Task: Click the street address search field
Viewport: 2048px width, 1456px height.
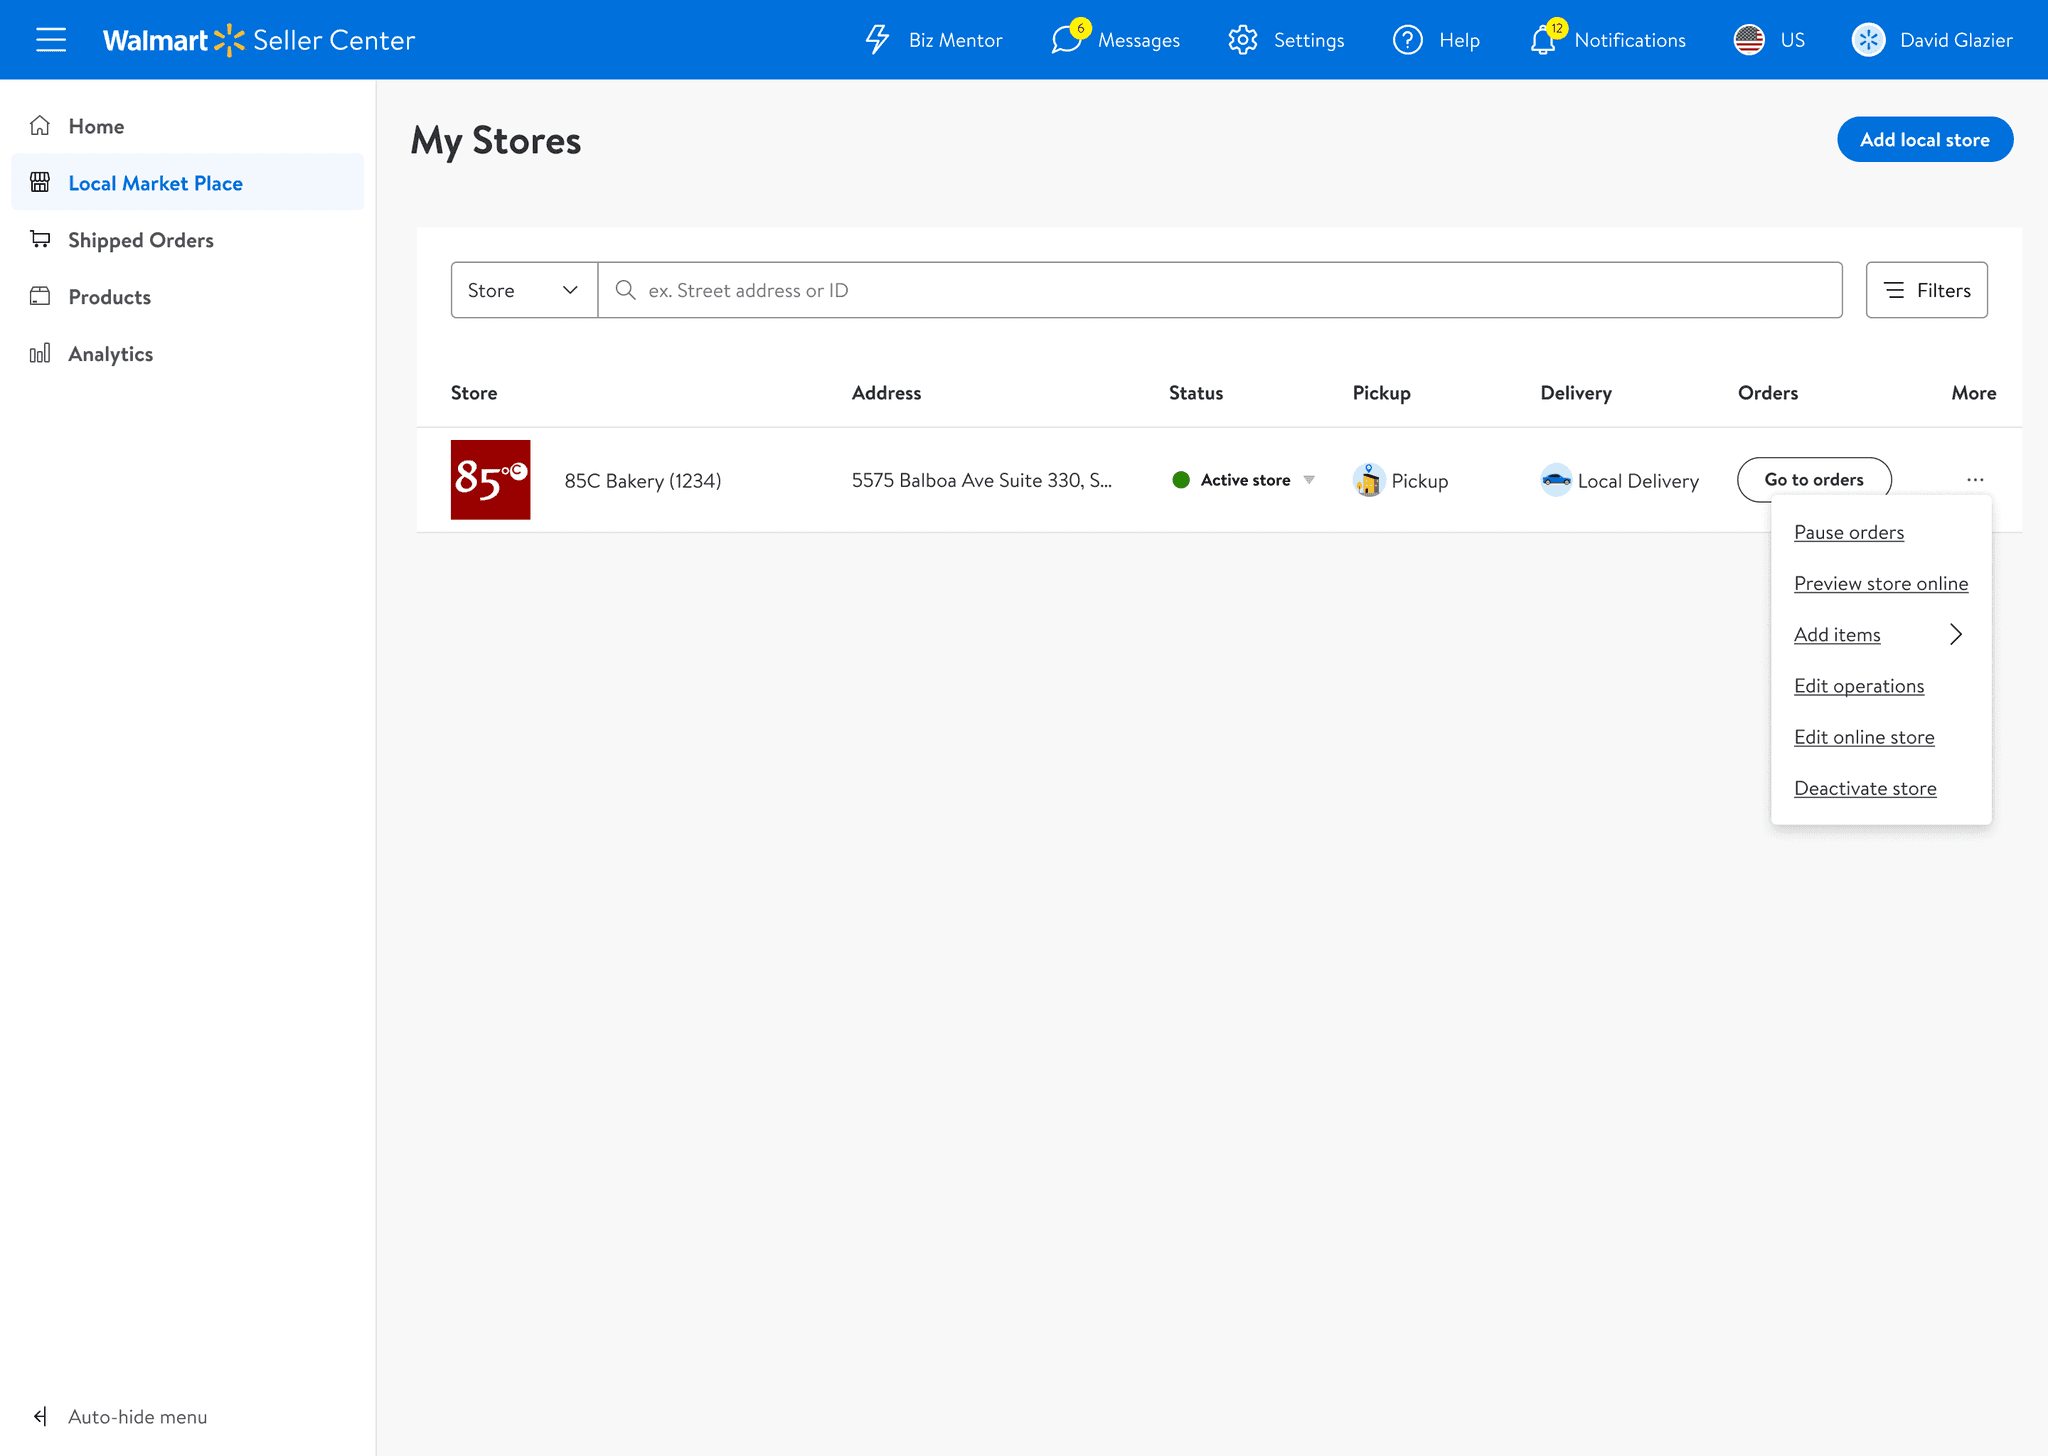Action: tap(1220, 290)
